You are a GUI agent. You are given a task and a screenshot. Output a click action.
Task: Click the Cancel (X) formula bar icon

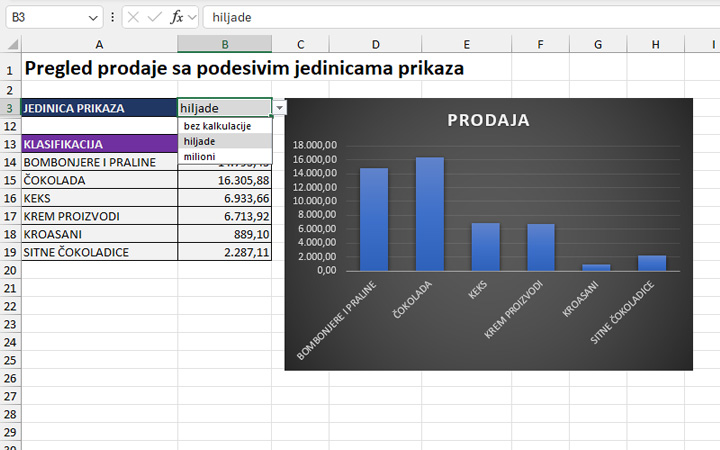134,17
